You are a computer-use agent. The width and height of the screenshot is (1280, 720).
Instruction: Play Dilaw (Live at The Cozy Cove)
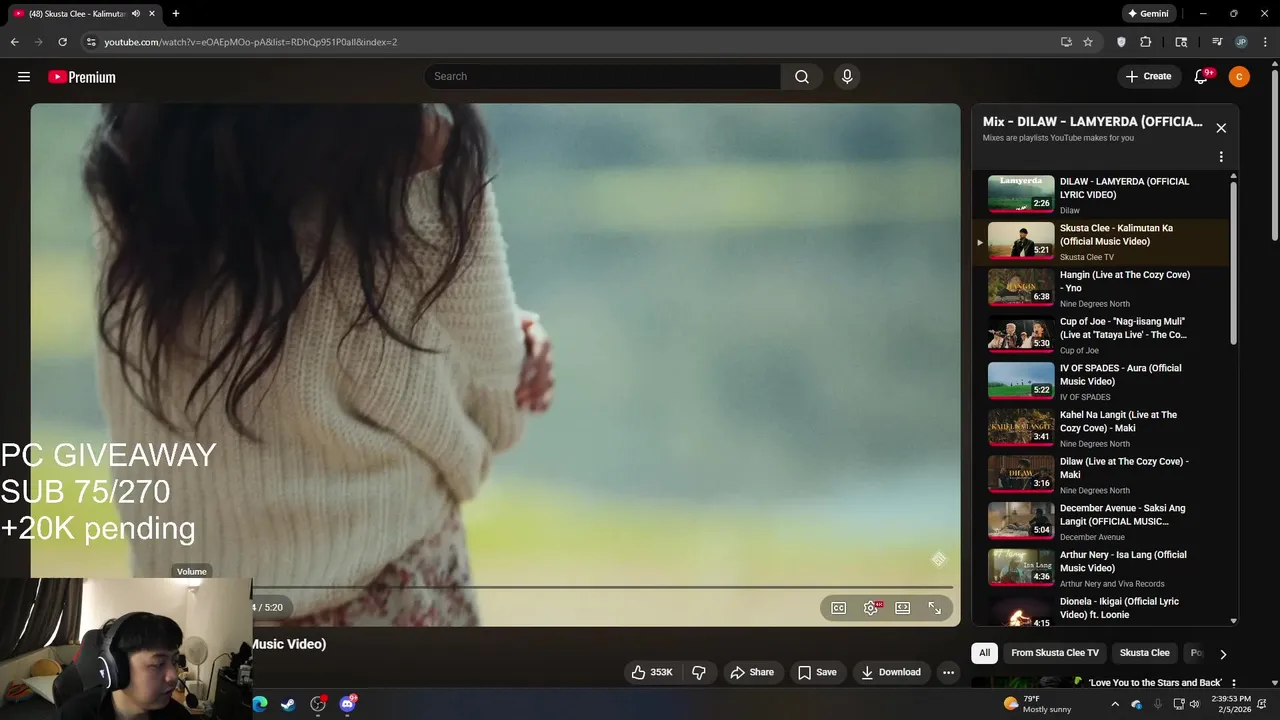tap(1100, 475)
